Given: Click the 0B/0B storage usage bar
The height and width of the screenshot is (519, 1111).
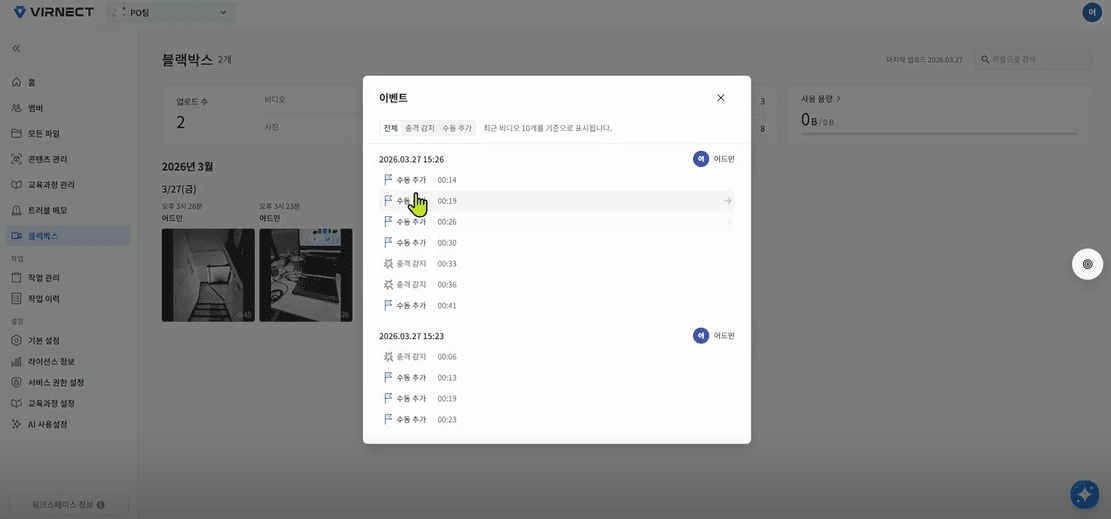Looking at the screenshot, I should (939, 133).
